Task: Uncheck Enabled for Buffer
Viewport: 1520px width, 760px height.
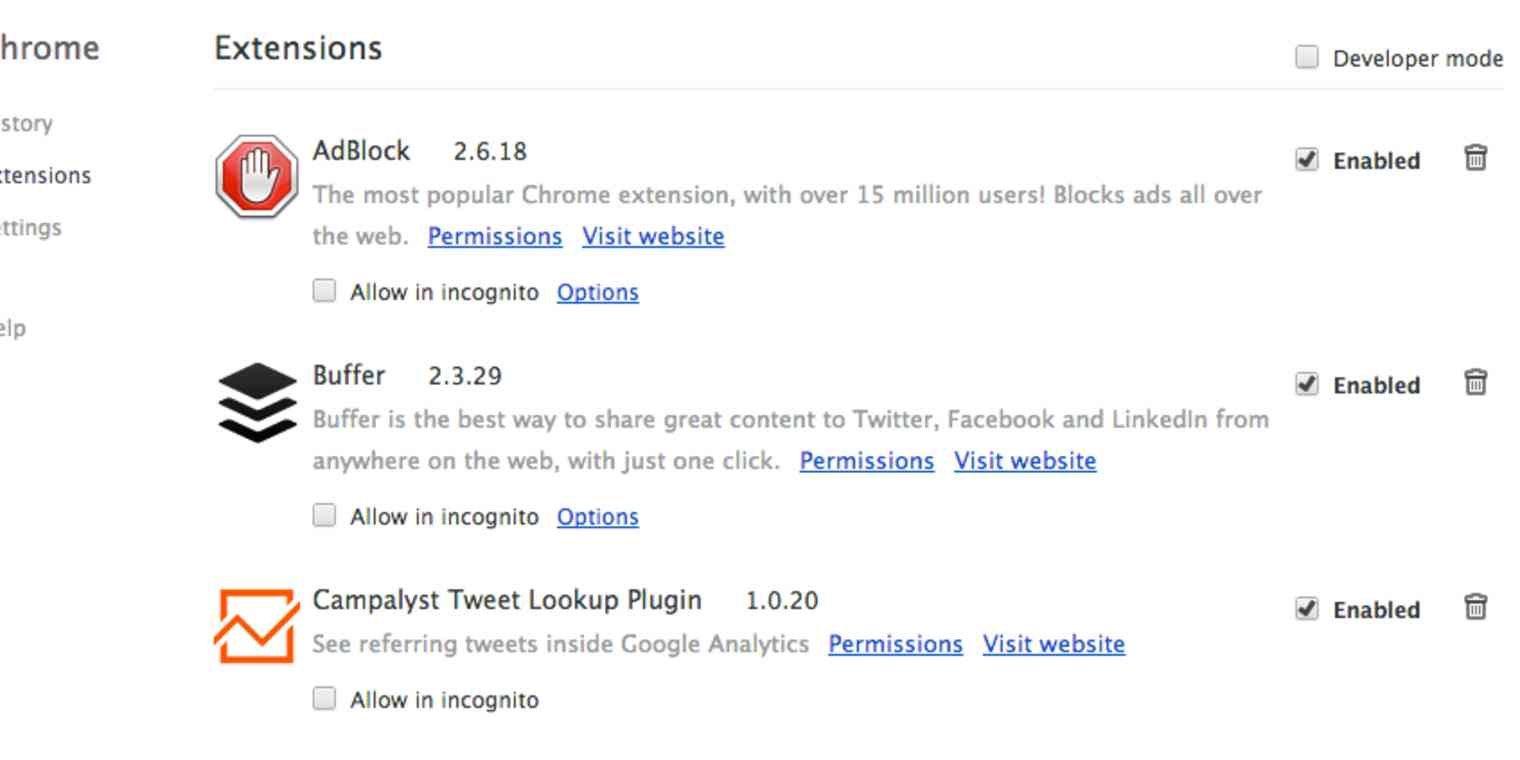Action: [1308, 384]
